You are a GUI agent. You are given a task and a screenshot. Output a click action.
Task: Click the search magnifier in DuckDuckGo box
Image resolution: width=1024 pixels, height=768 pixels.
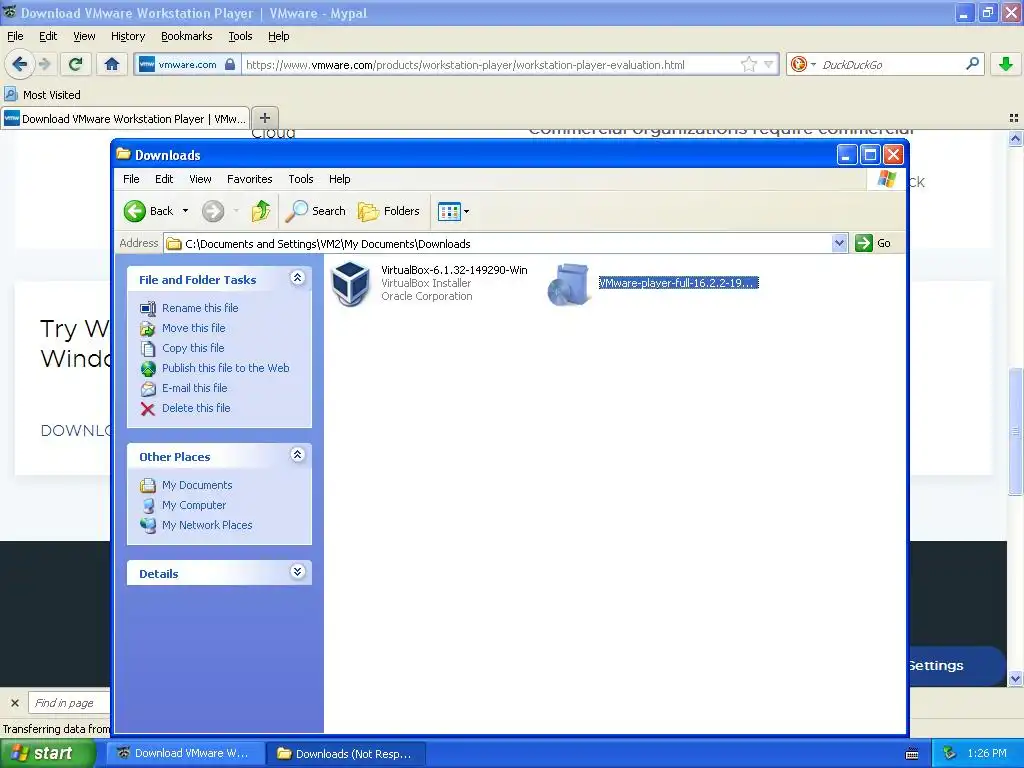pyautogui.click(x=972, y=64)
